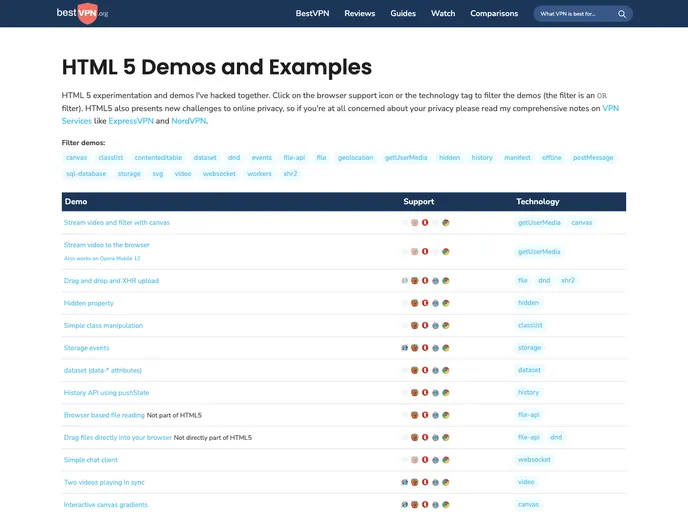Click Firefox icon in Two videos playing row
This screenshot has width=688, height=512.
point(415,482)
